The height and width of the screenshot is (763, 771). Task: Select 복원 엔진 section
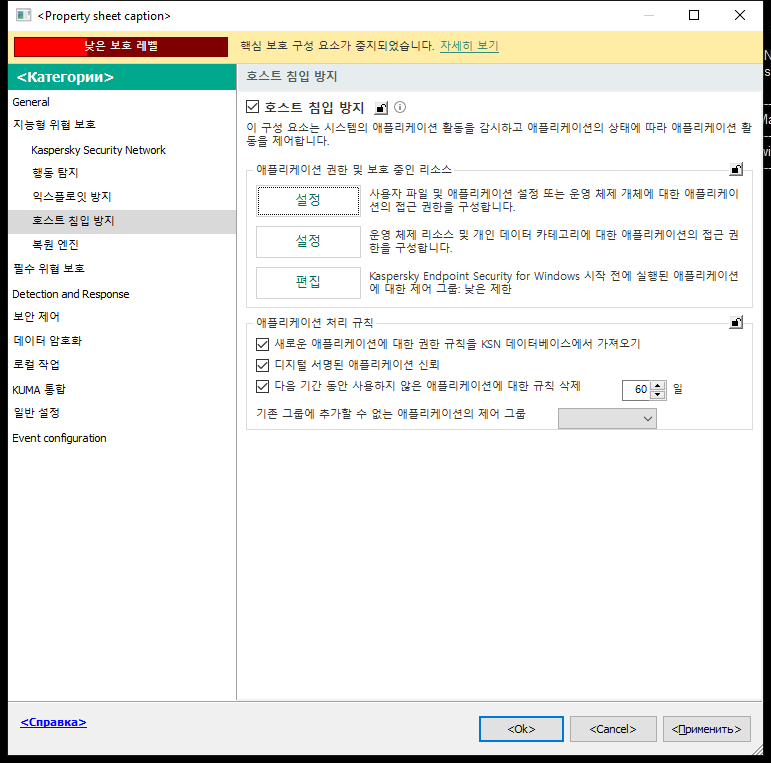click(55, 245)
